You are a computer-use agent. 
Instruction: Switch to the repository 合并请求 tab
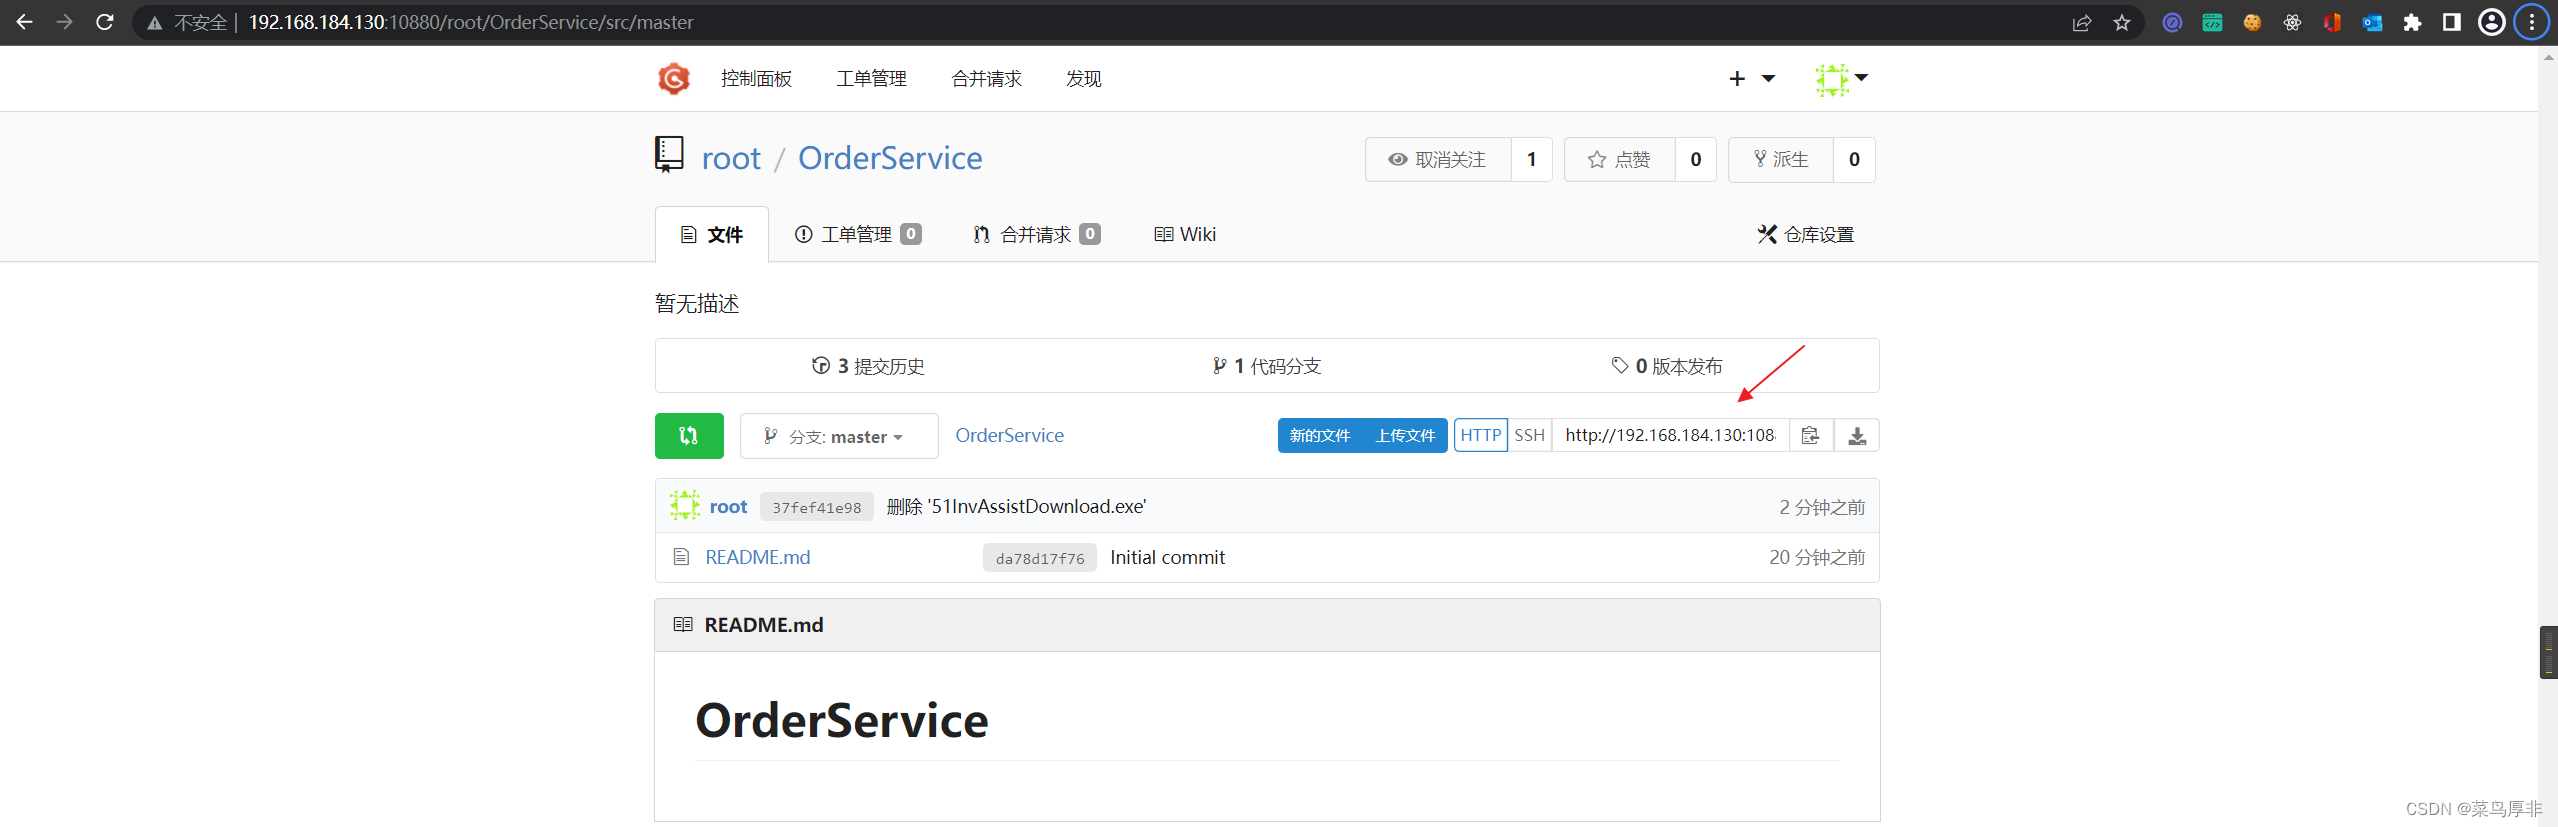[1037, 235]
